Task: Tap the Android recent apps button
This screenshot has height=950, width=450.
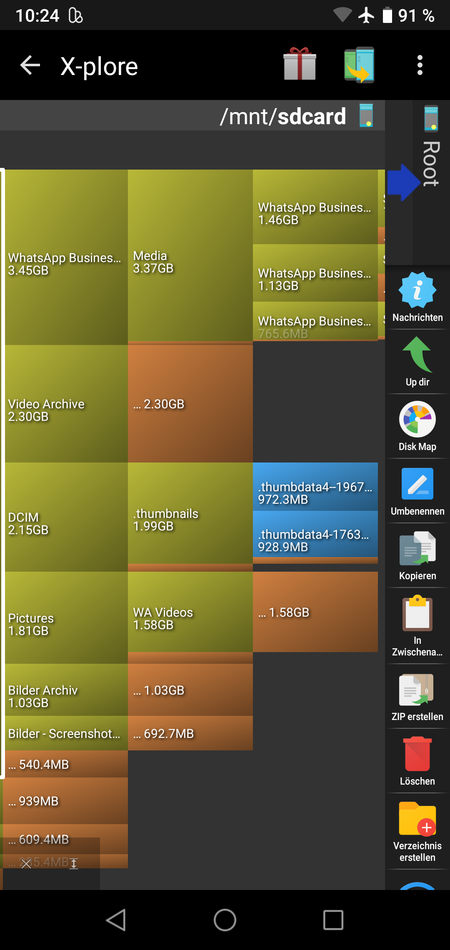Action: coord(333,920)
